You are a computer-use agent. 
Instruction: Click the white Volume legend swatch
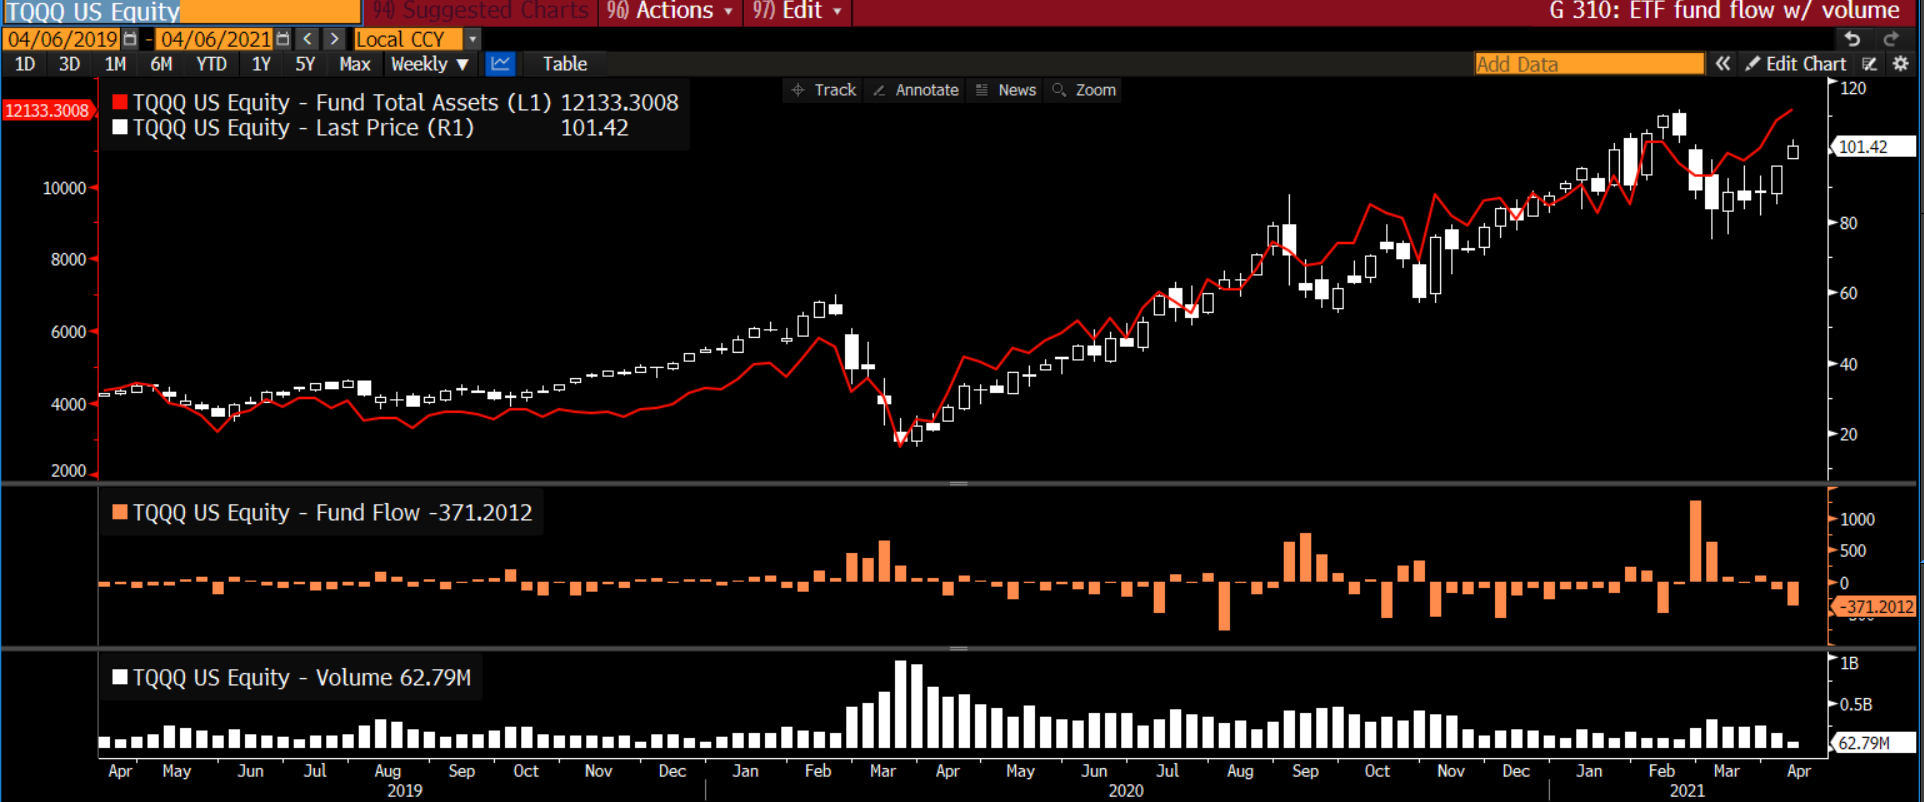click(120, 677)
